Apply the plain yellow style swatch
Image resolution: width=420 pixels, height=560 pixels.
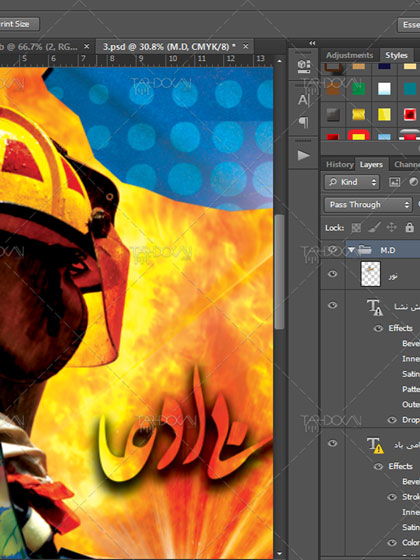(384, 115)
